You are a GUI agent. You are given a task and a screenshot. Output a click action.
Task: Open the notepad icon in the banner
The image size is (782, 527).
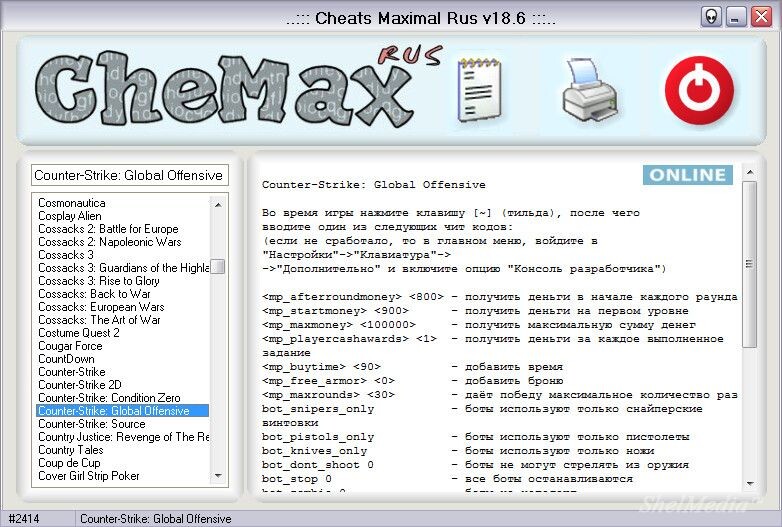pos(479,89)
